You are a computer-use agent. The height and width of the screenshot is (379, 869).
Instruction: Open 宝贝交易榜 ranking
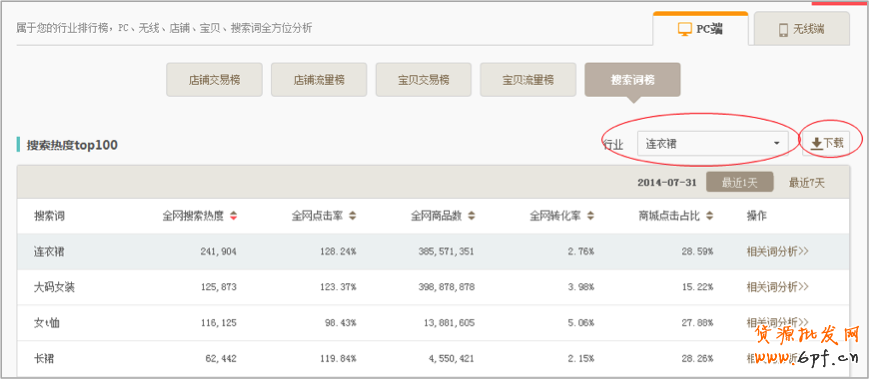(x=423, y=80)
